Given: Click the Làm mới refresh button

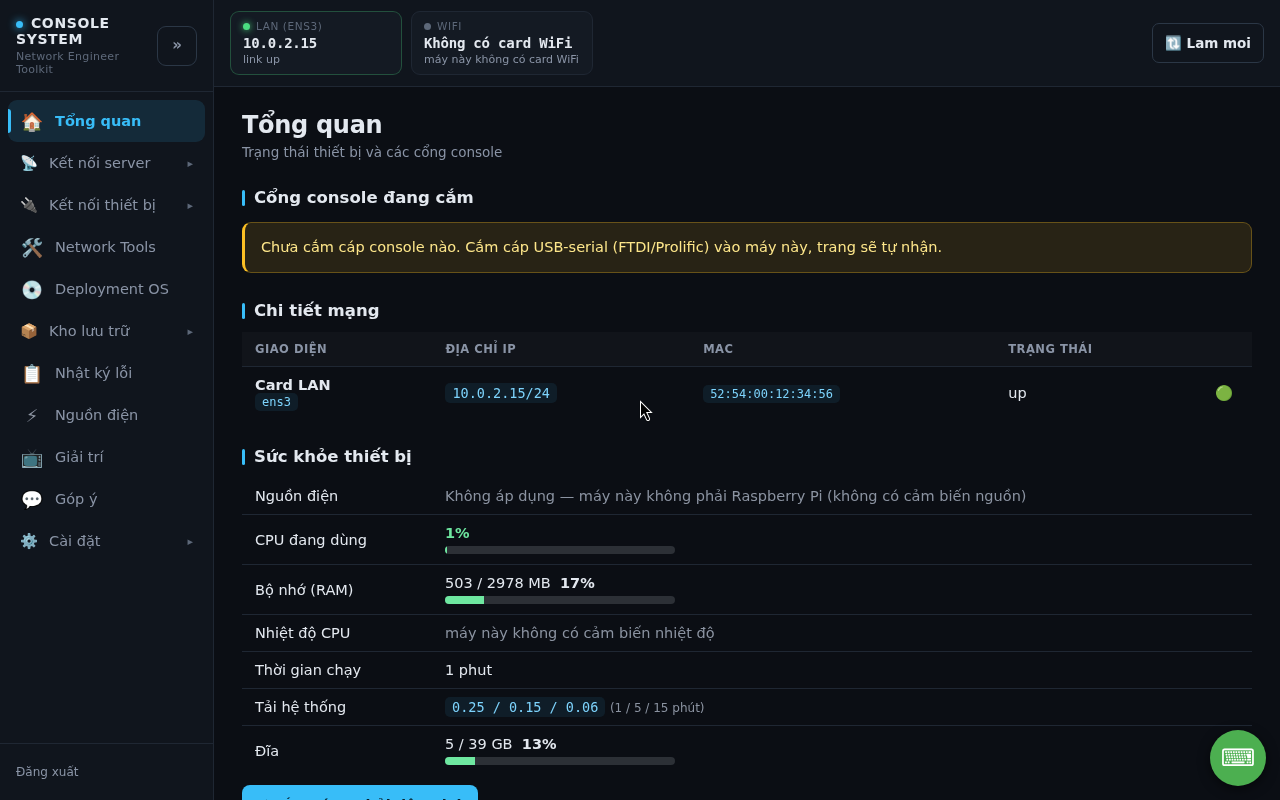Looking at the screenshot, I should [x=1208, y=43].
